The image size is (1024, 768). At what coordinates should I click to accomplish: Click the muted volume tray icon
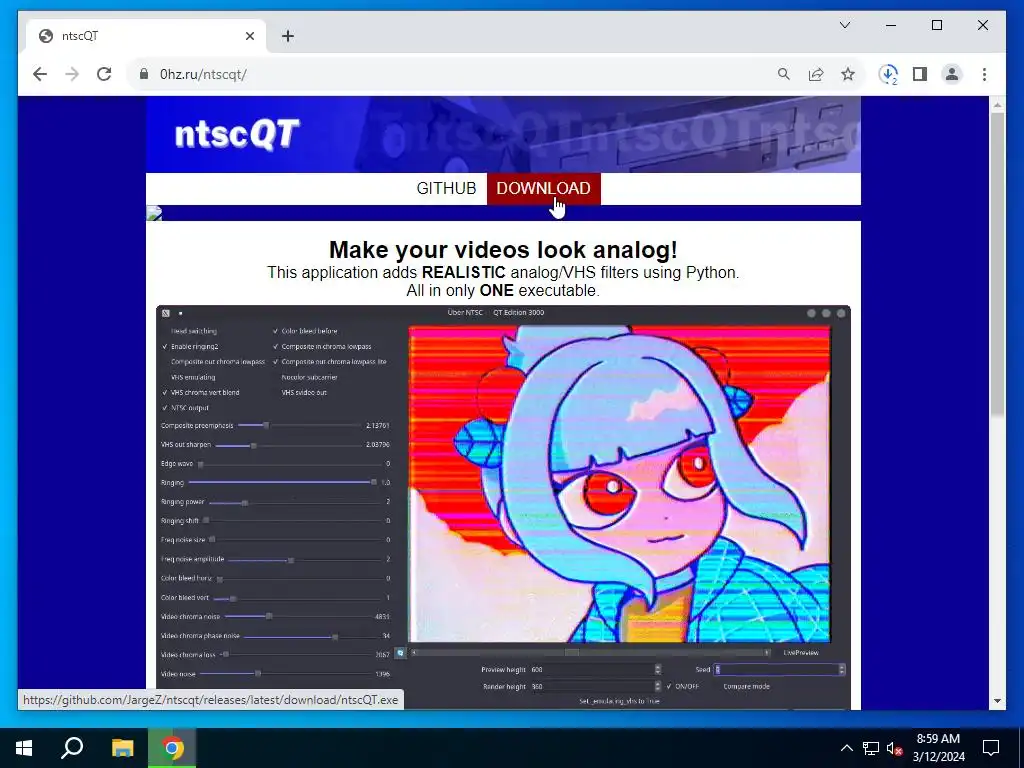pyautogui.click(x=895, y=748)
